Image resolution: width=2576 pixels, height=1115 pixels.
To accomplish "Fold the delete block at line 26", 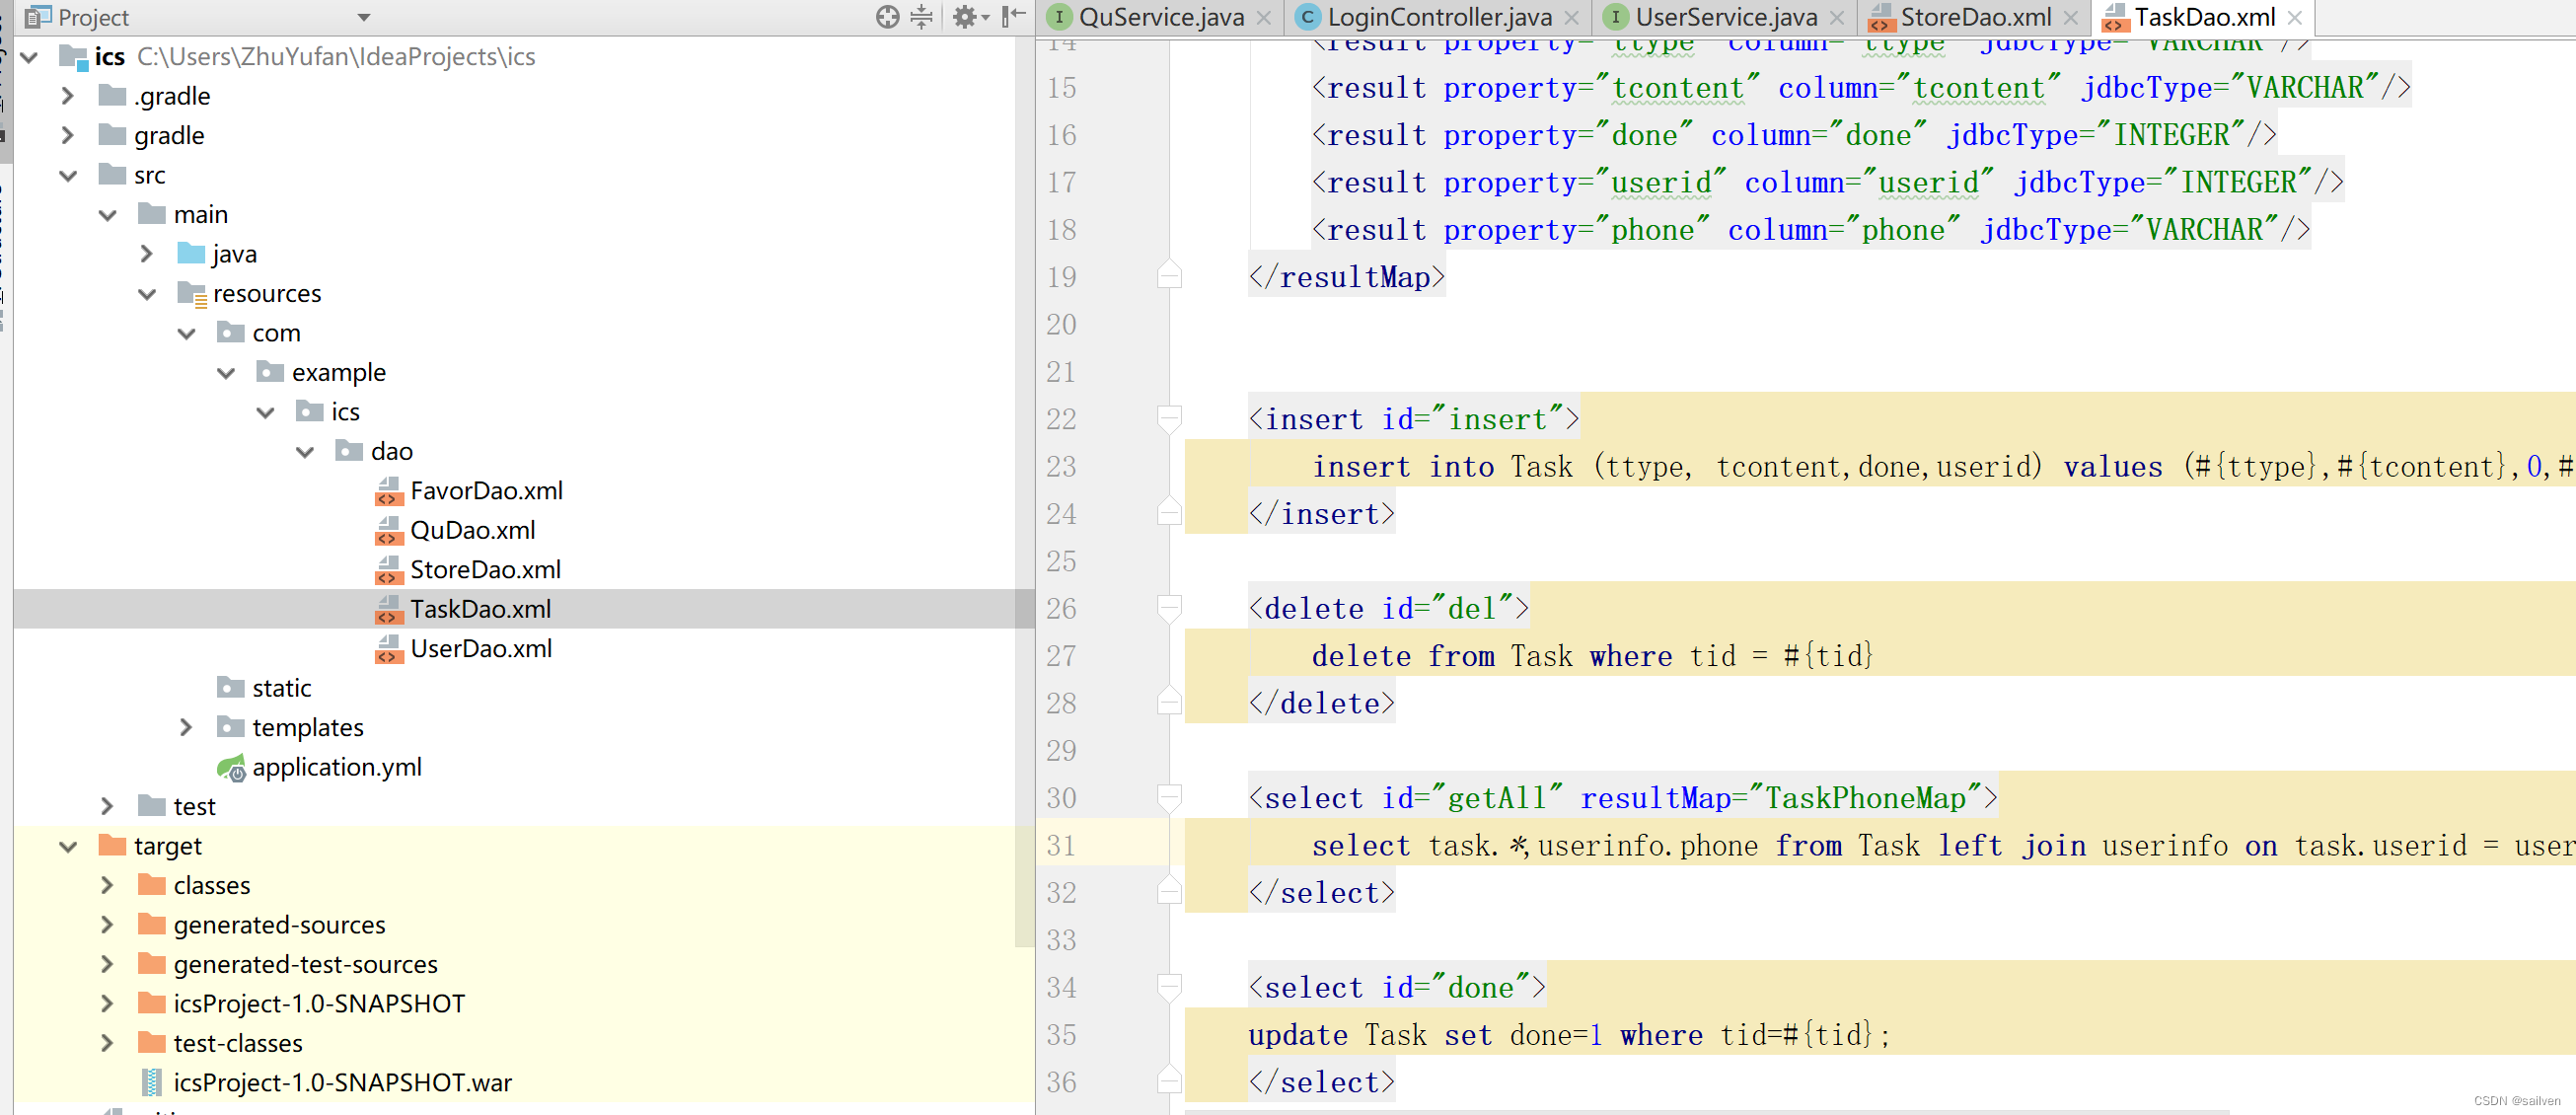I will 1169,607.
